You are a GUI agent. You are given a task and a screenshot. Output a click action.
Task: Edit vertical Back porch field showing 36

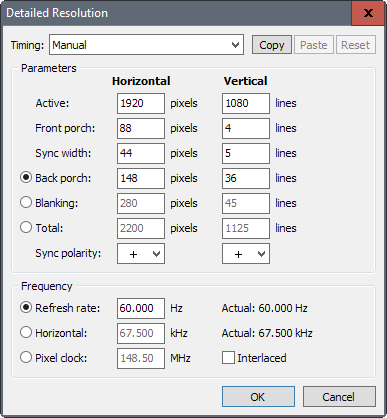coord(246,178)
